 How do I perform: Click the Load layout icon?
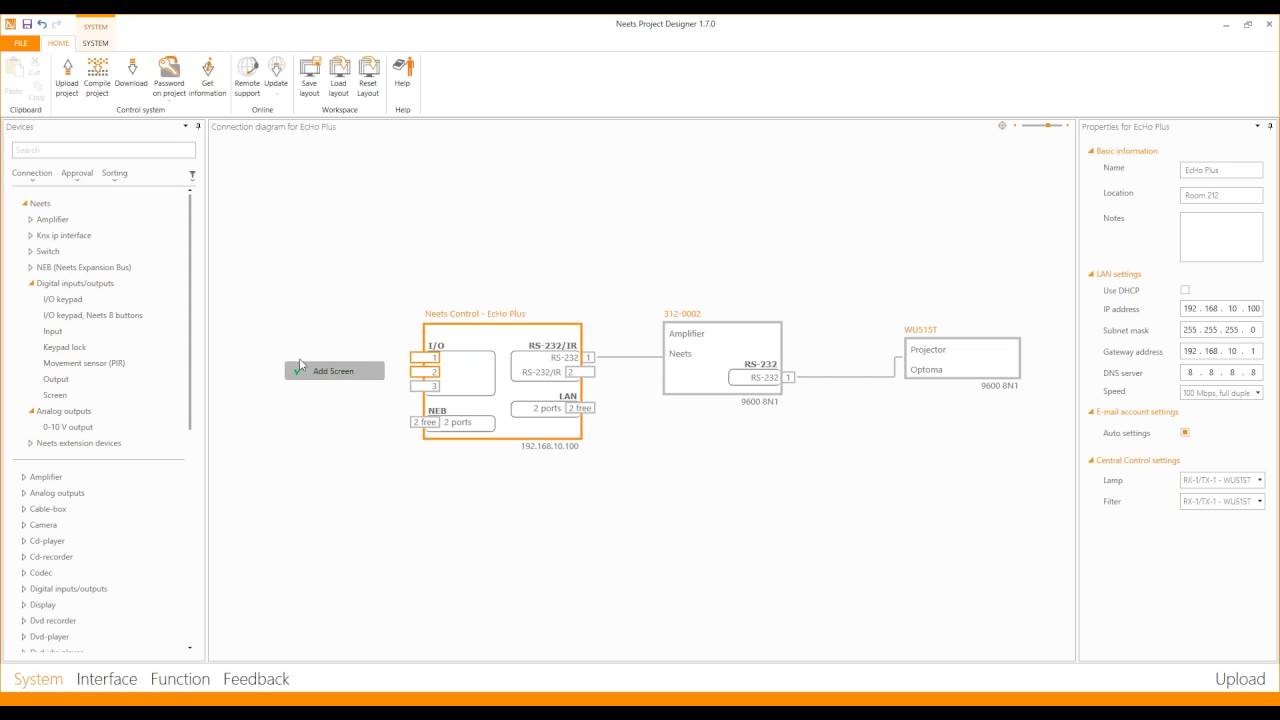pyautogui.click(x=339, y=69)
